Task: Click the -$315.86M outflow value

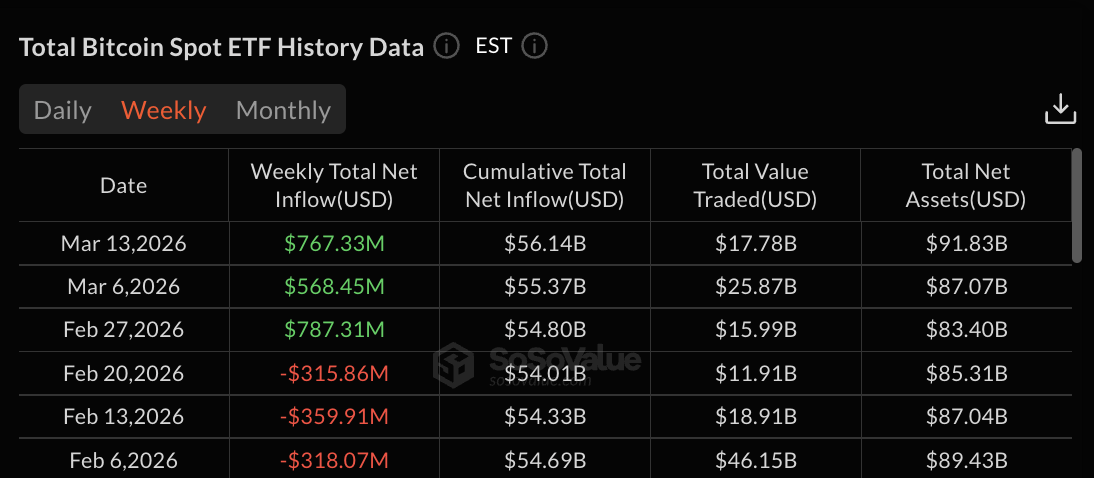Action: pos(334,373)
